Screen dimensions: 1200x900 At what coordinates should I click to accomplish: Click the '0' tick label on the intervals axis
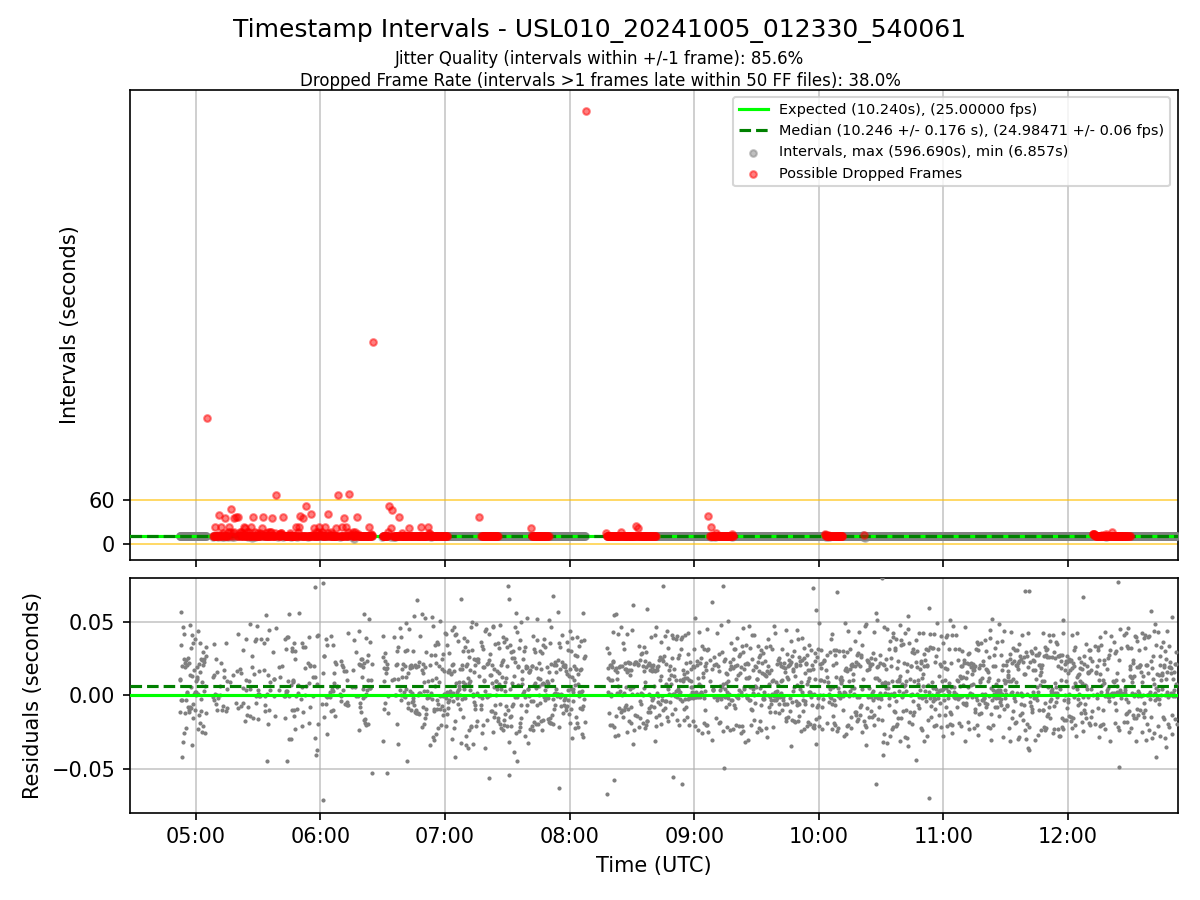[111, 544]
